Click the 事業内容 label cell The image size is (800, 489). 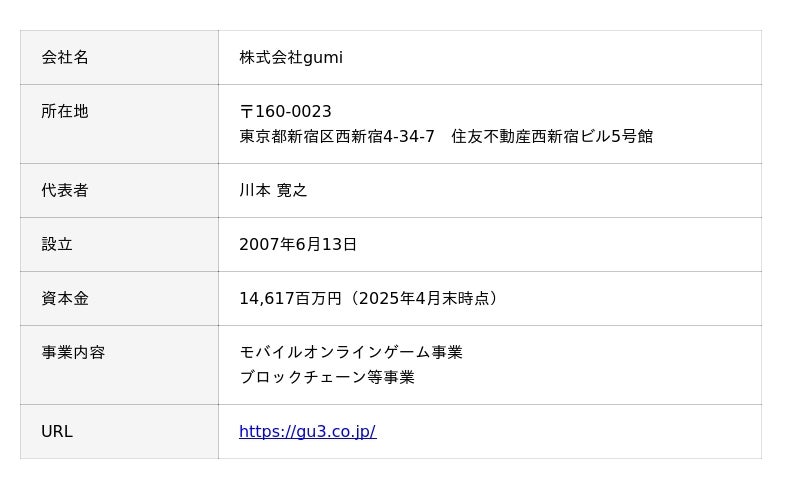pyautogui.click(x=73, y=352)
